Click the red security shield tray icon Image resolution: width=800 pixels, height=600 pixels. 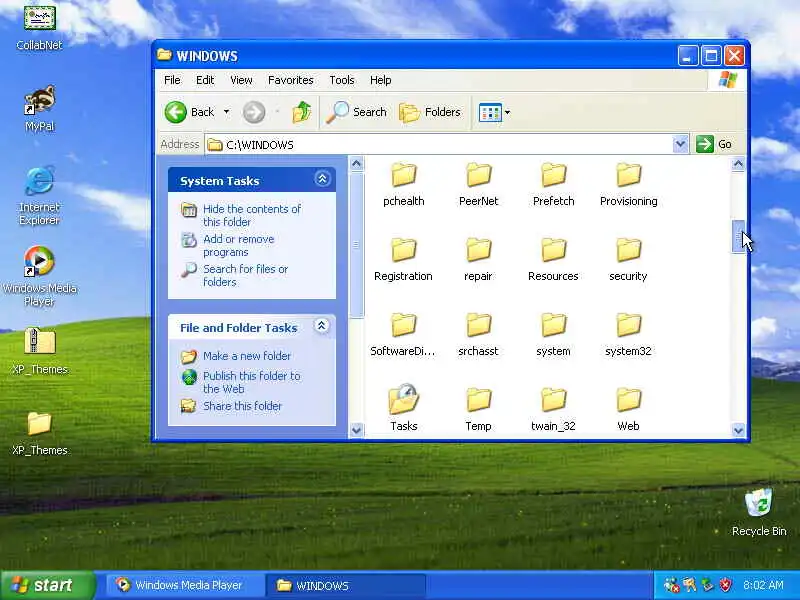click(x=725, y=585)
